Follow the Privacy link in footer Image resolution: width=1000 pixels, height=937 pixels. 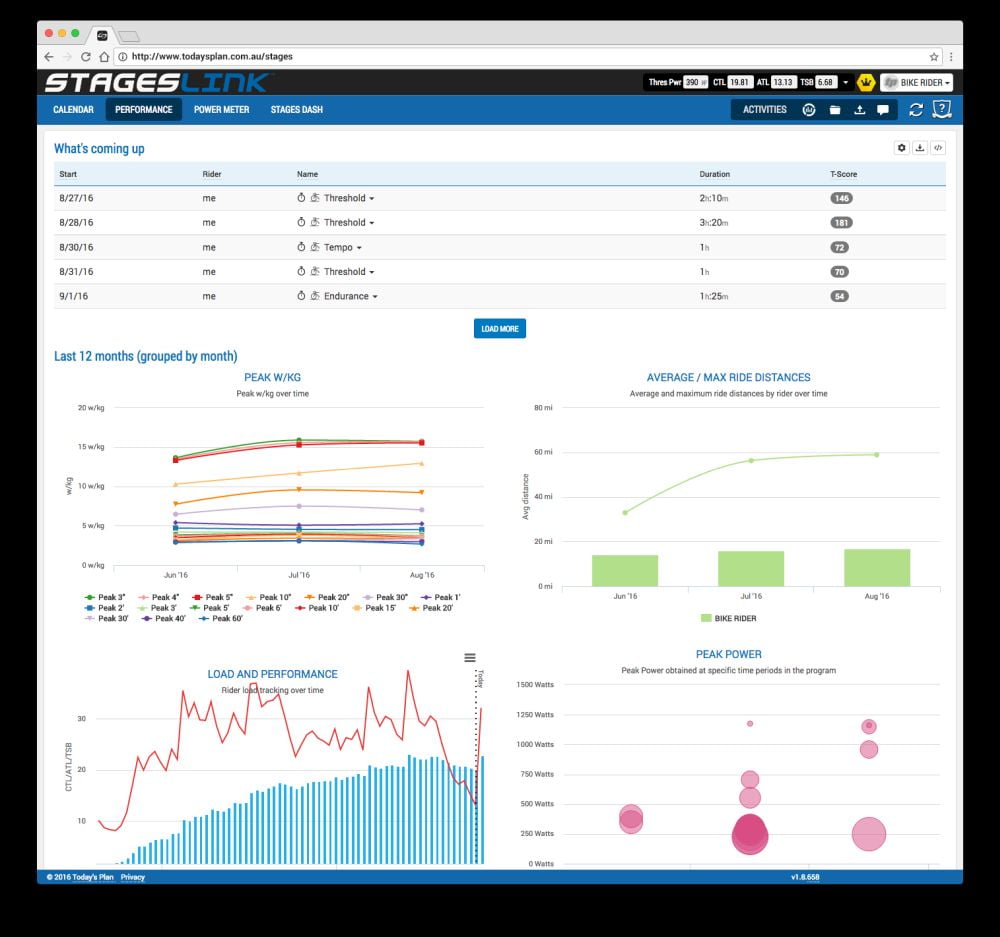(133, 877)
